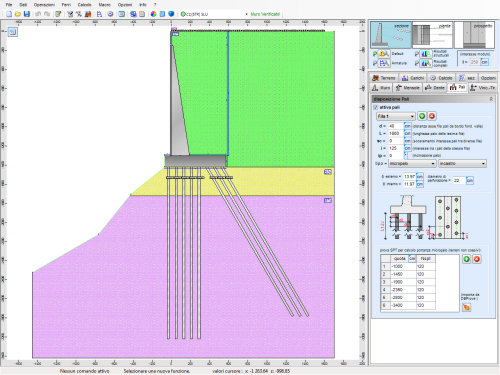500x375 pixels.
Task: Click the save floppy disk icon
Action: [27, 14]
